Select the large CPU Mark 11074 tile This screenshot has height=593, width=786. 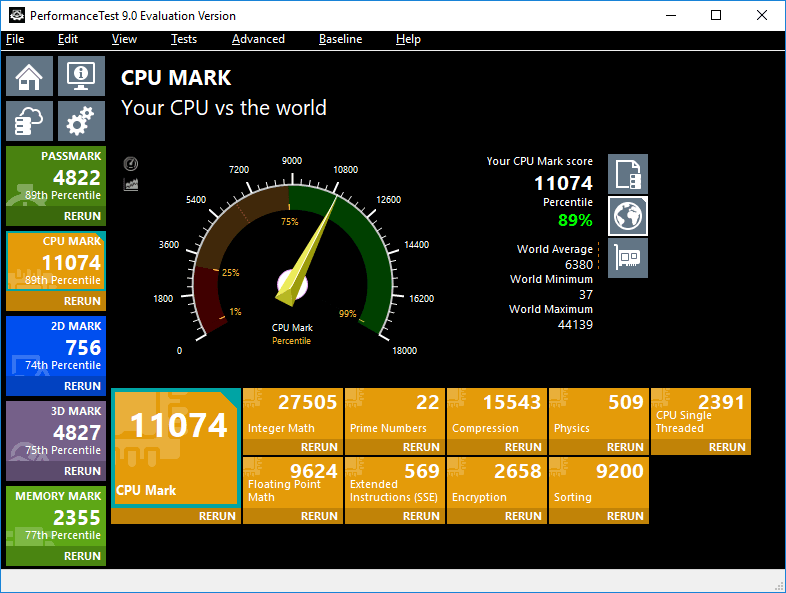tap(176, 448)
